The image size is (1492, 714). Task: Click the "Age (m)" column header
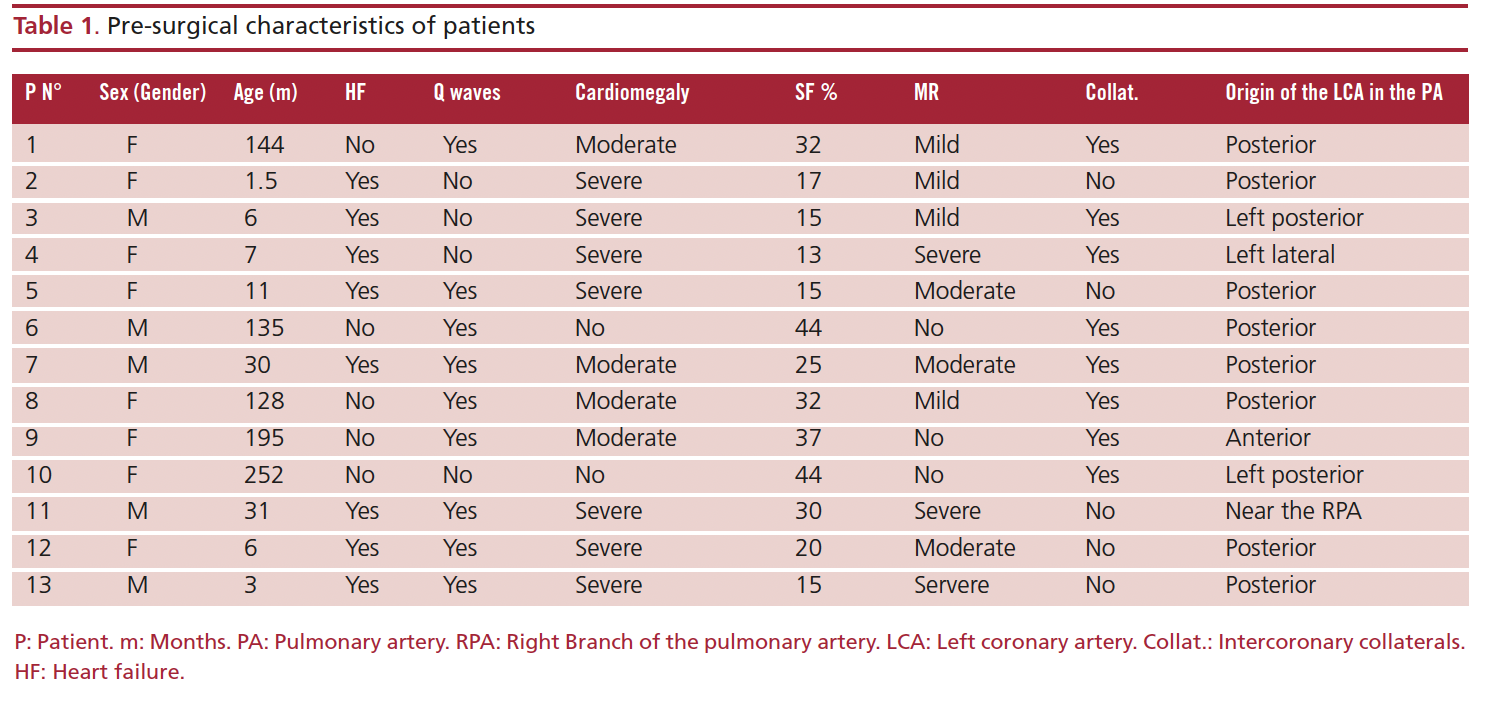click(x=265, y=93)
